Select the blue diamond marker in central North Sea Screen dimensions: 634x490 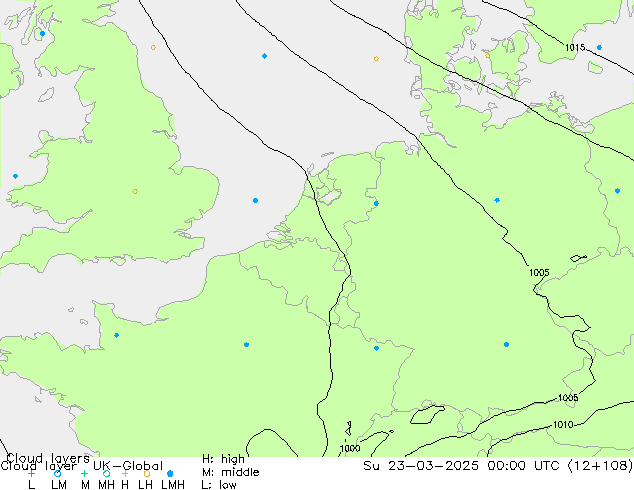point(264,56)
